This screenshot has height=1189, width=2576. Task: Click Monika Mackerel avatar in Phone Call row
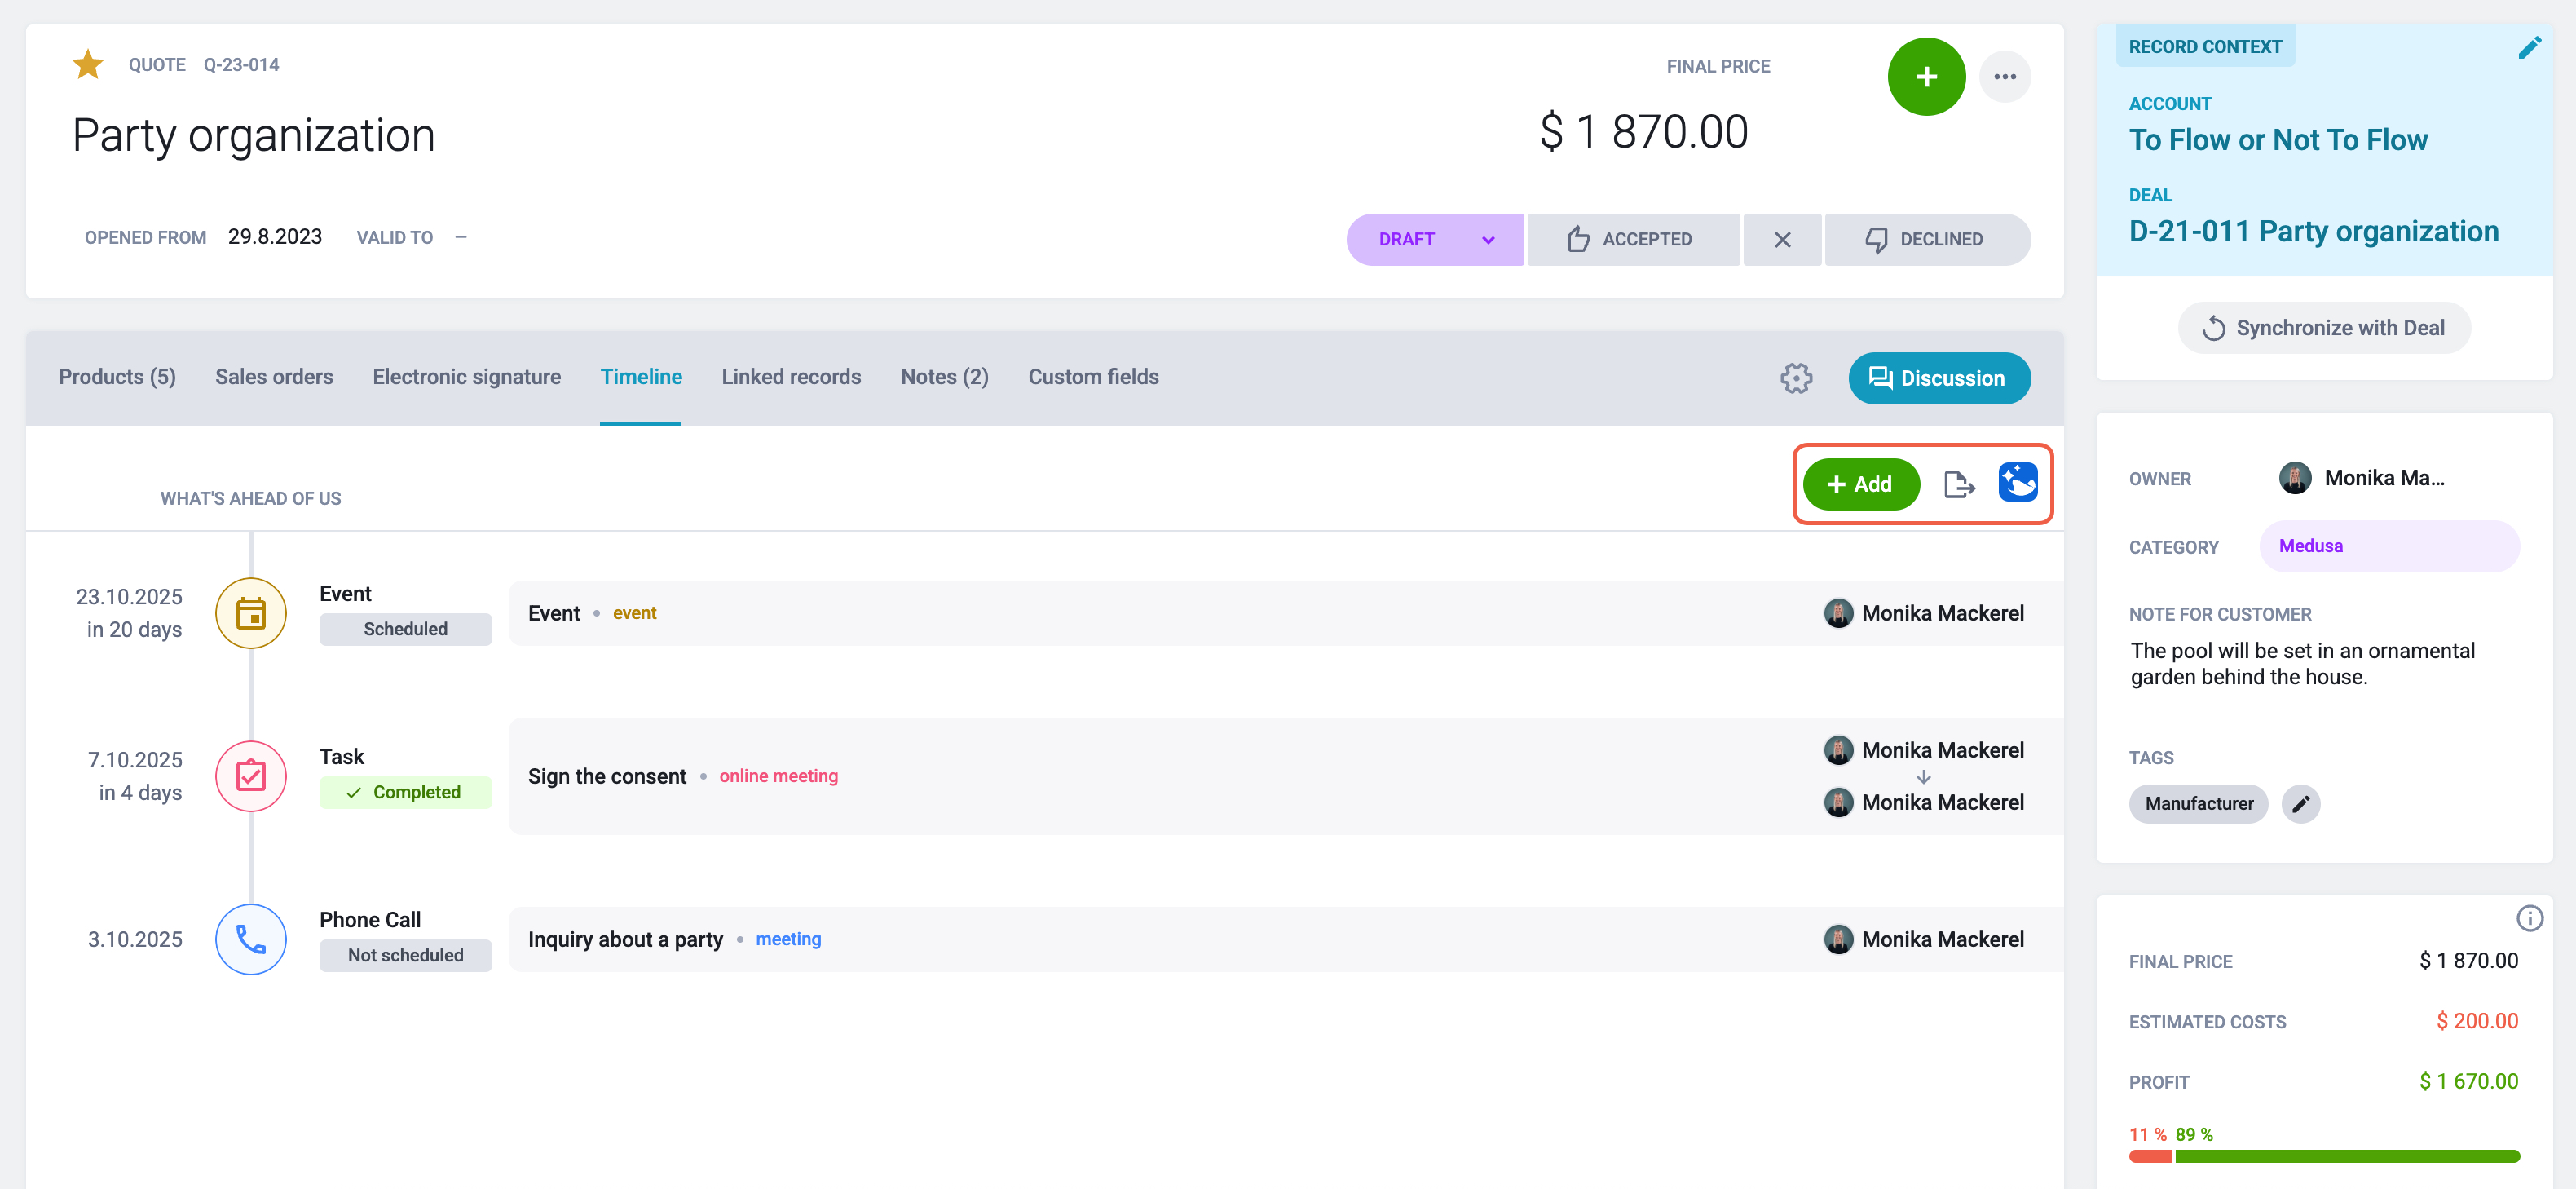coord(1838,939)
